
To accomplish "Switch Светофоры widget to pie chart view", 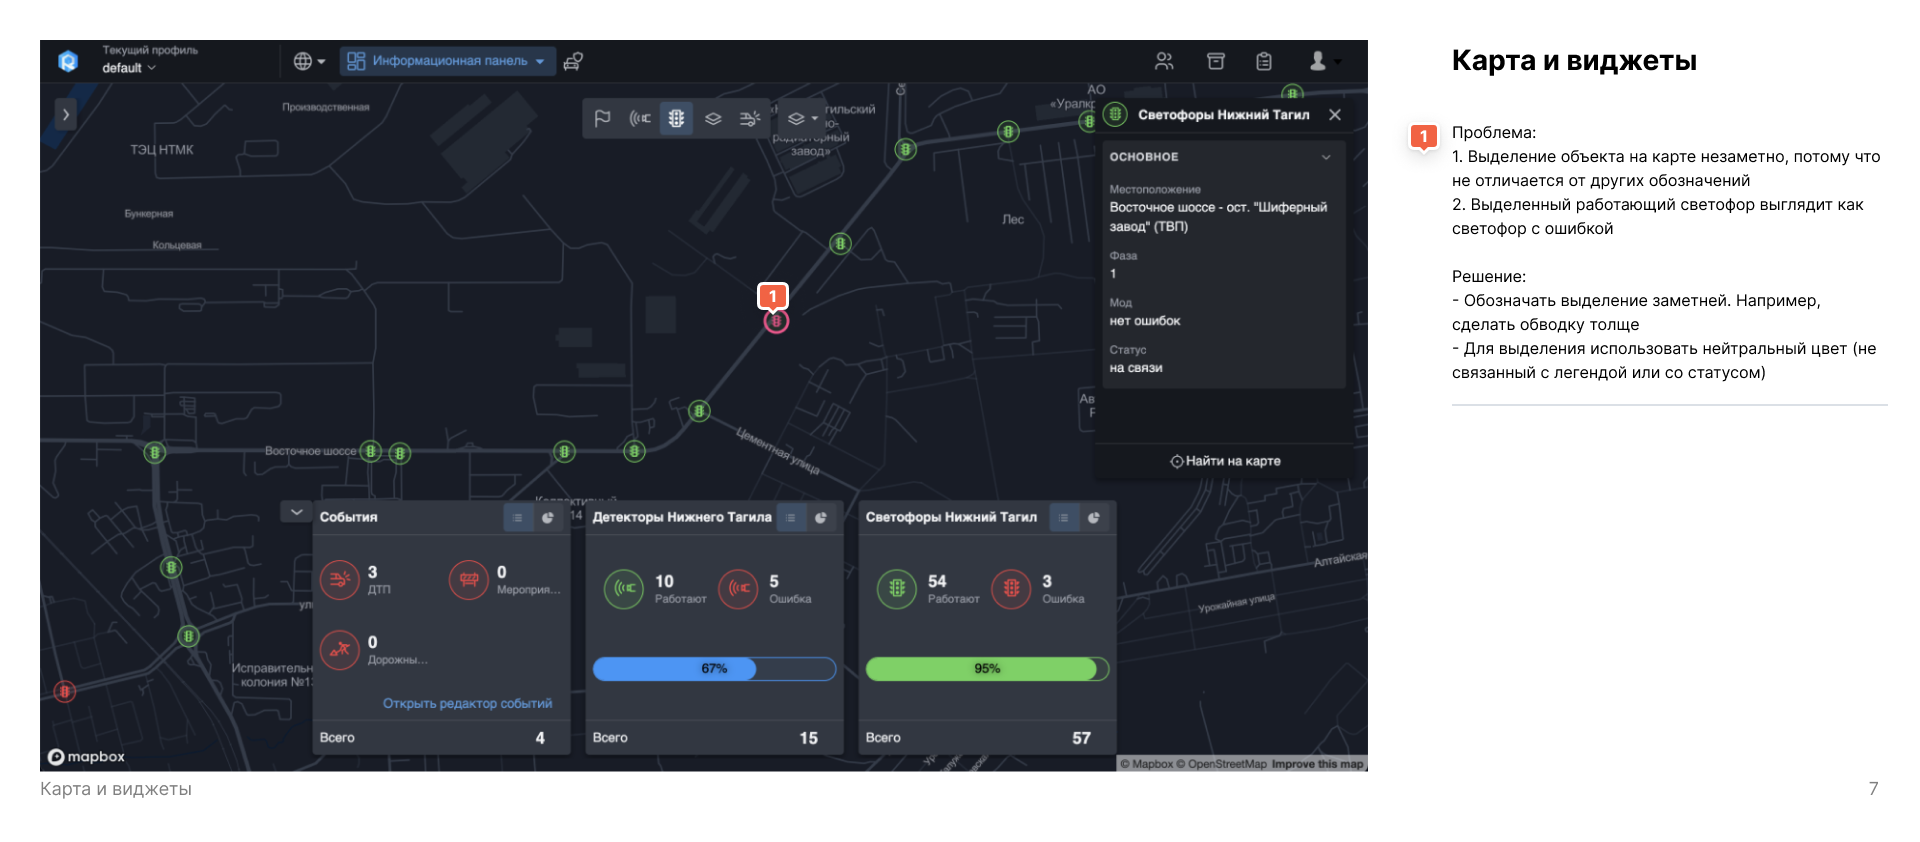I will point(1093,517).
